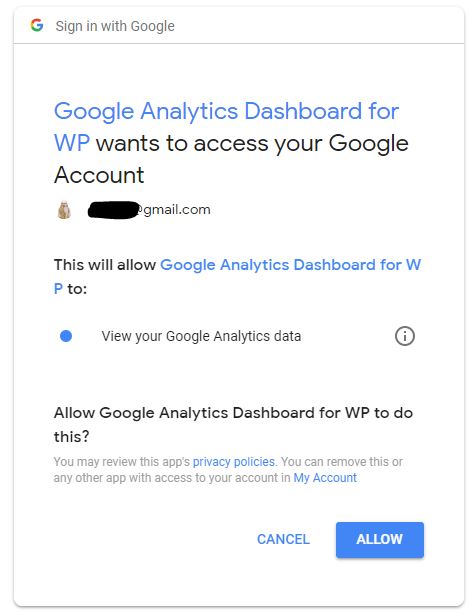Image resolution: width=472 pixels, height=613 pixels.
Task: Click the blacked-out email username
Action: point(114,210)
